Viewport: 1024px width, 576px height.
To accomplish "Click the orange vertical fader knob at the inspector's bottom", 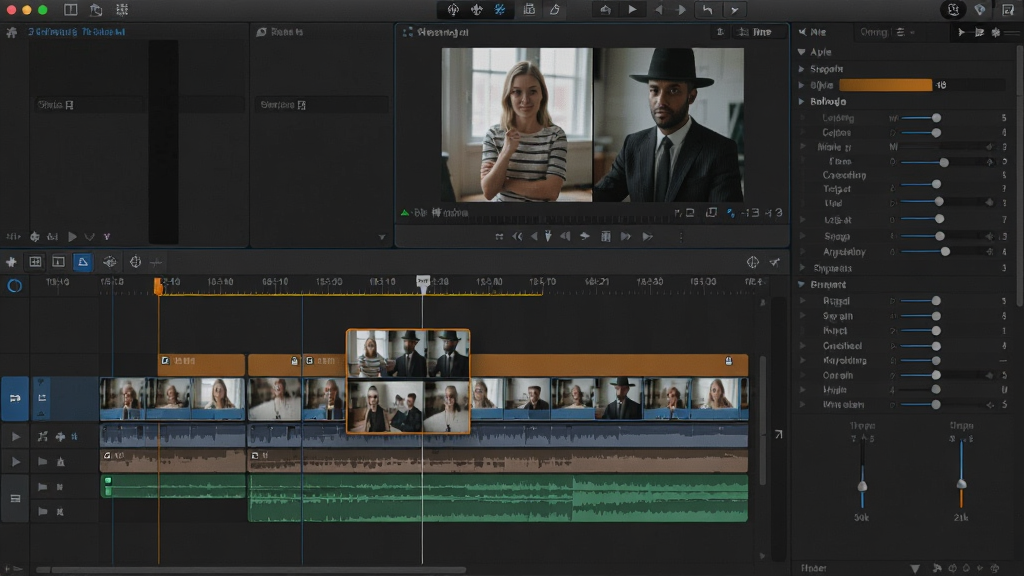I will pos(961,484).
